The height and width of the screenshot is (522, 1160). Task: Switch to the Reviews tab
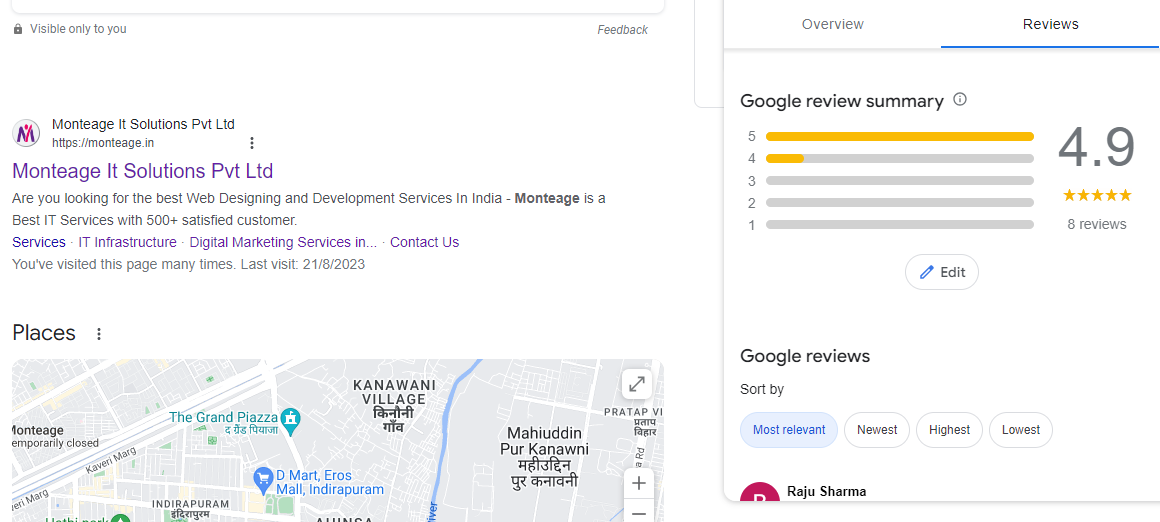(1051, 24)
